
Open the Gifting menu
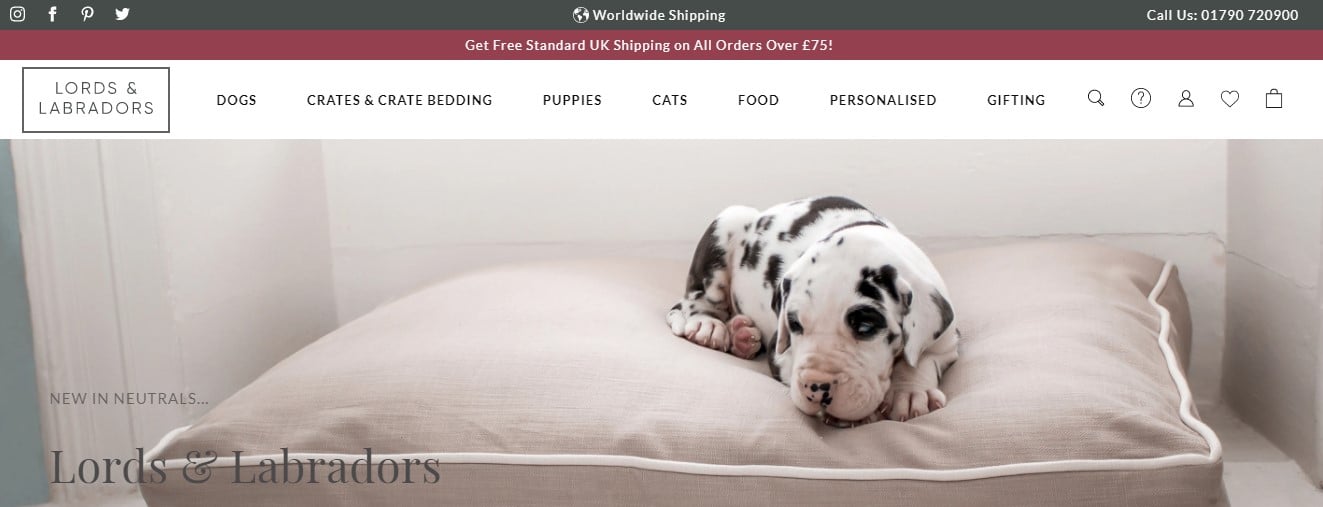(x=1016, y=100)
